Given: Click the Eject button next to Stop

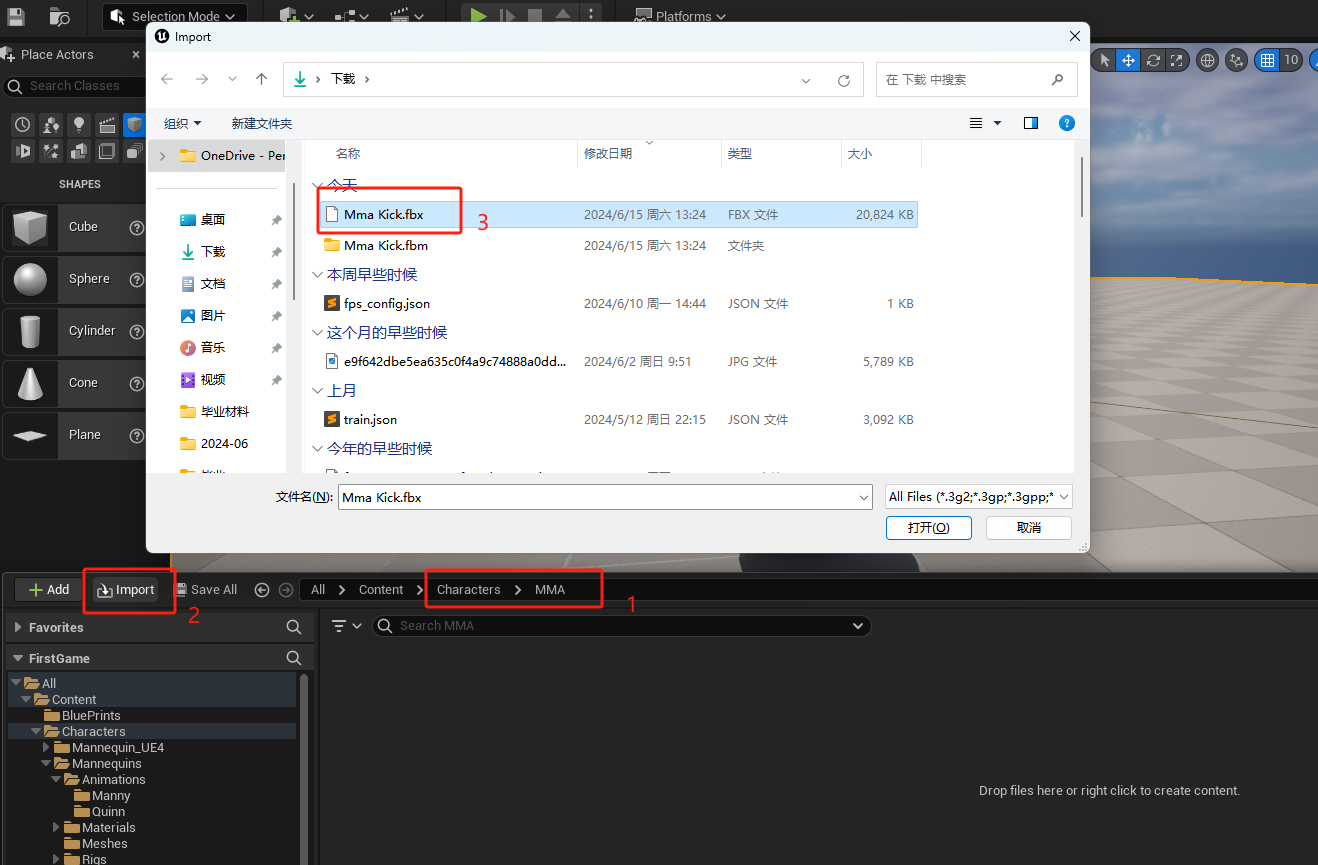Looking at the screenshot, I should point(563,16).
